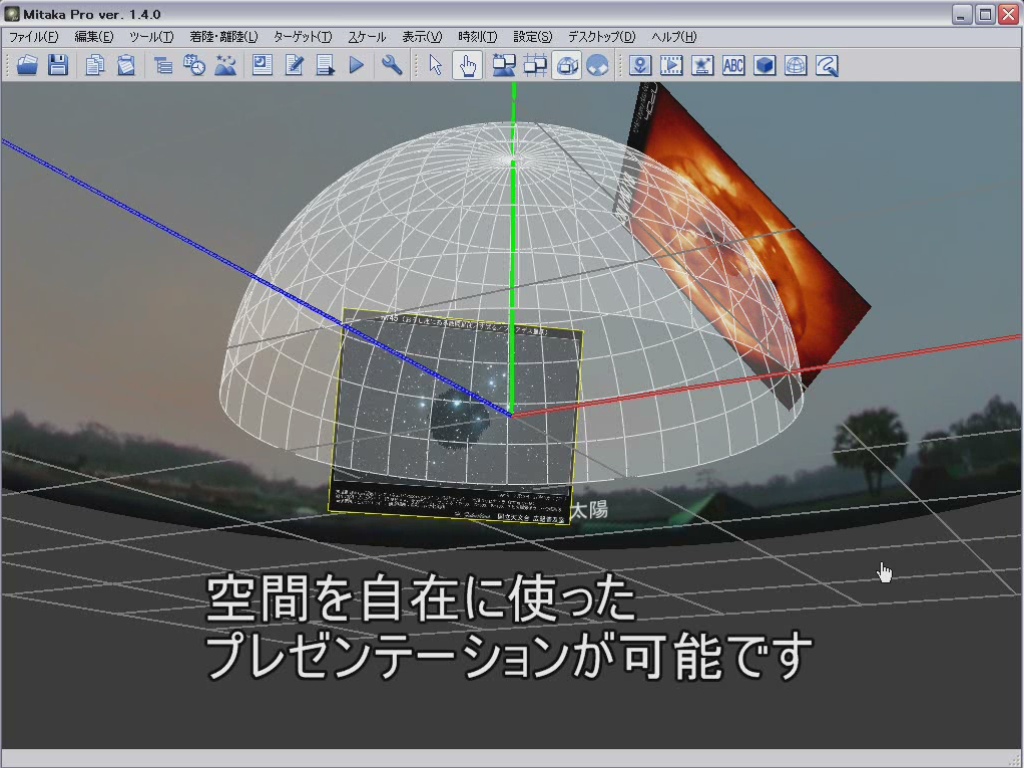The width and height of the screenshot is (1024, 768).
Task: Click the moon page screen icon
Action: 262,65
